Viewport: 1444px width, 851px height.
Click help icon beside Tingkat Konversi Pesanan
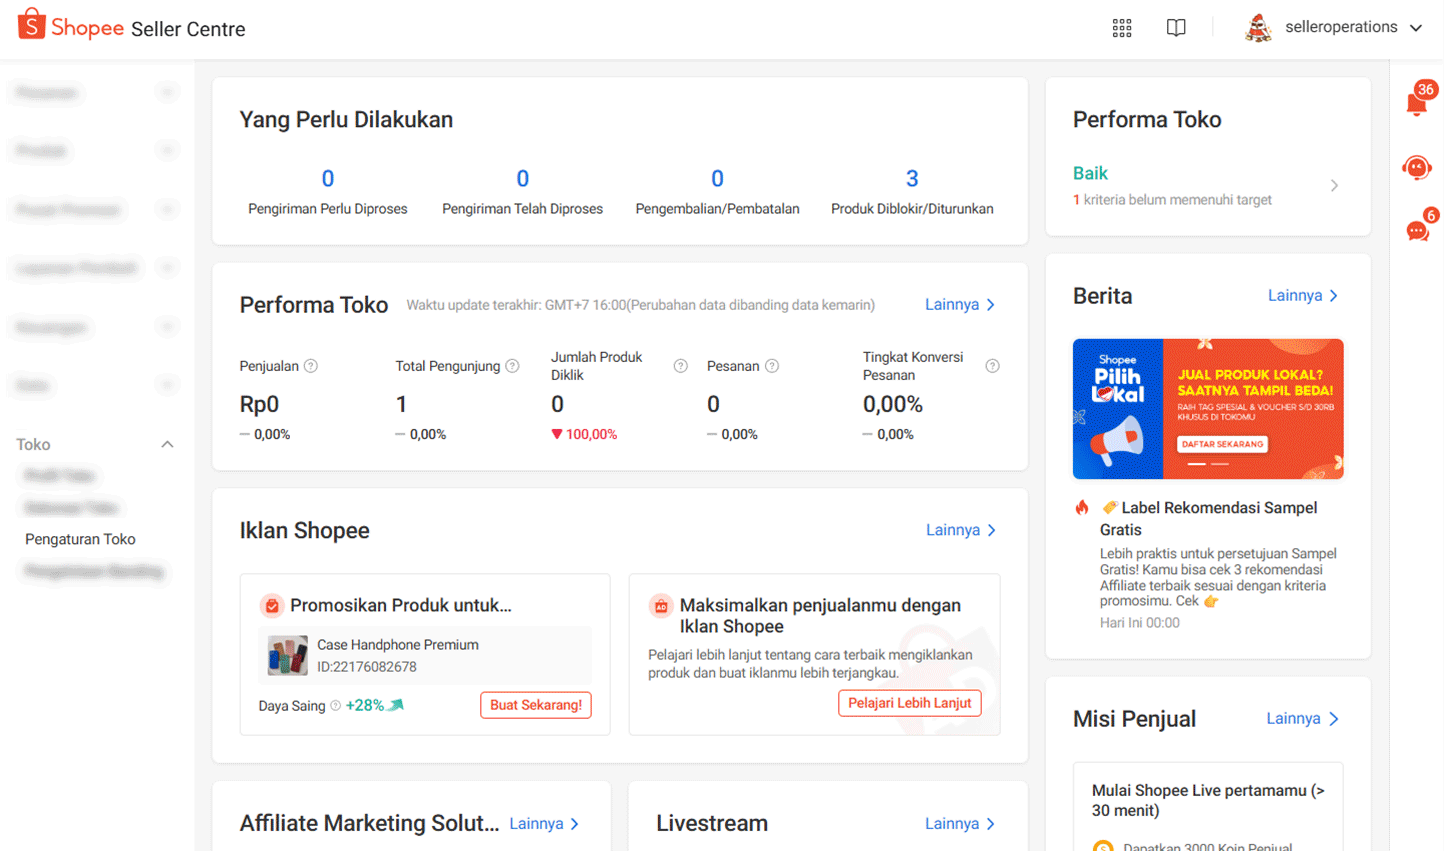992,366
